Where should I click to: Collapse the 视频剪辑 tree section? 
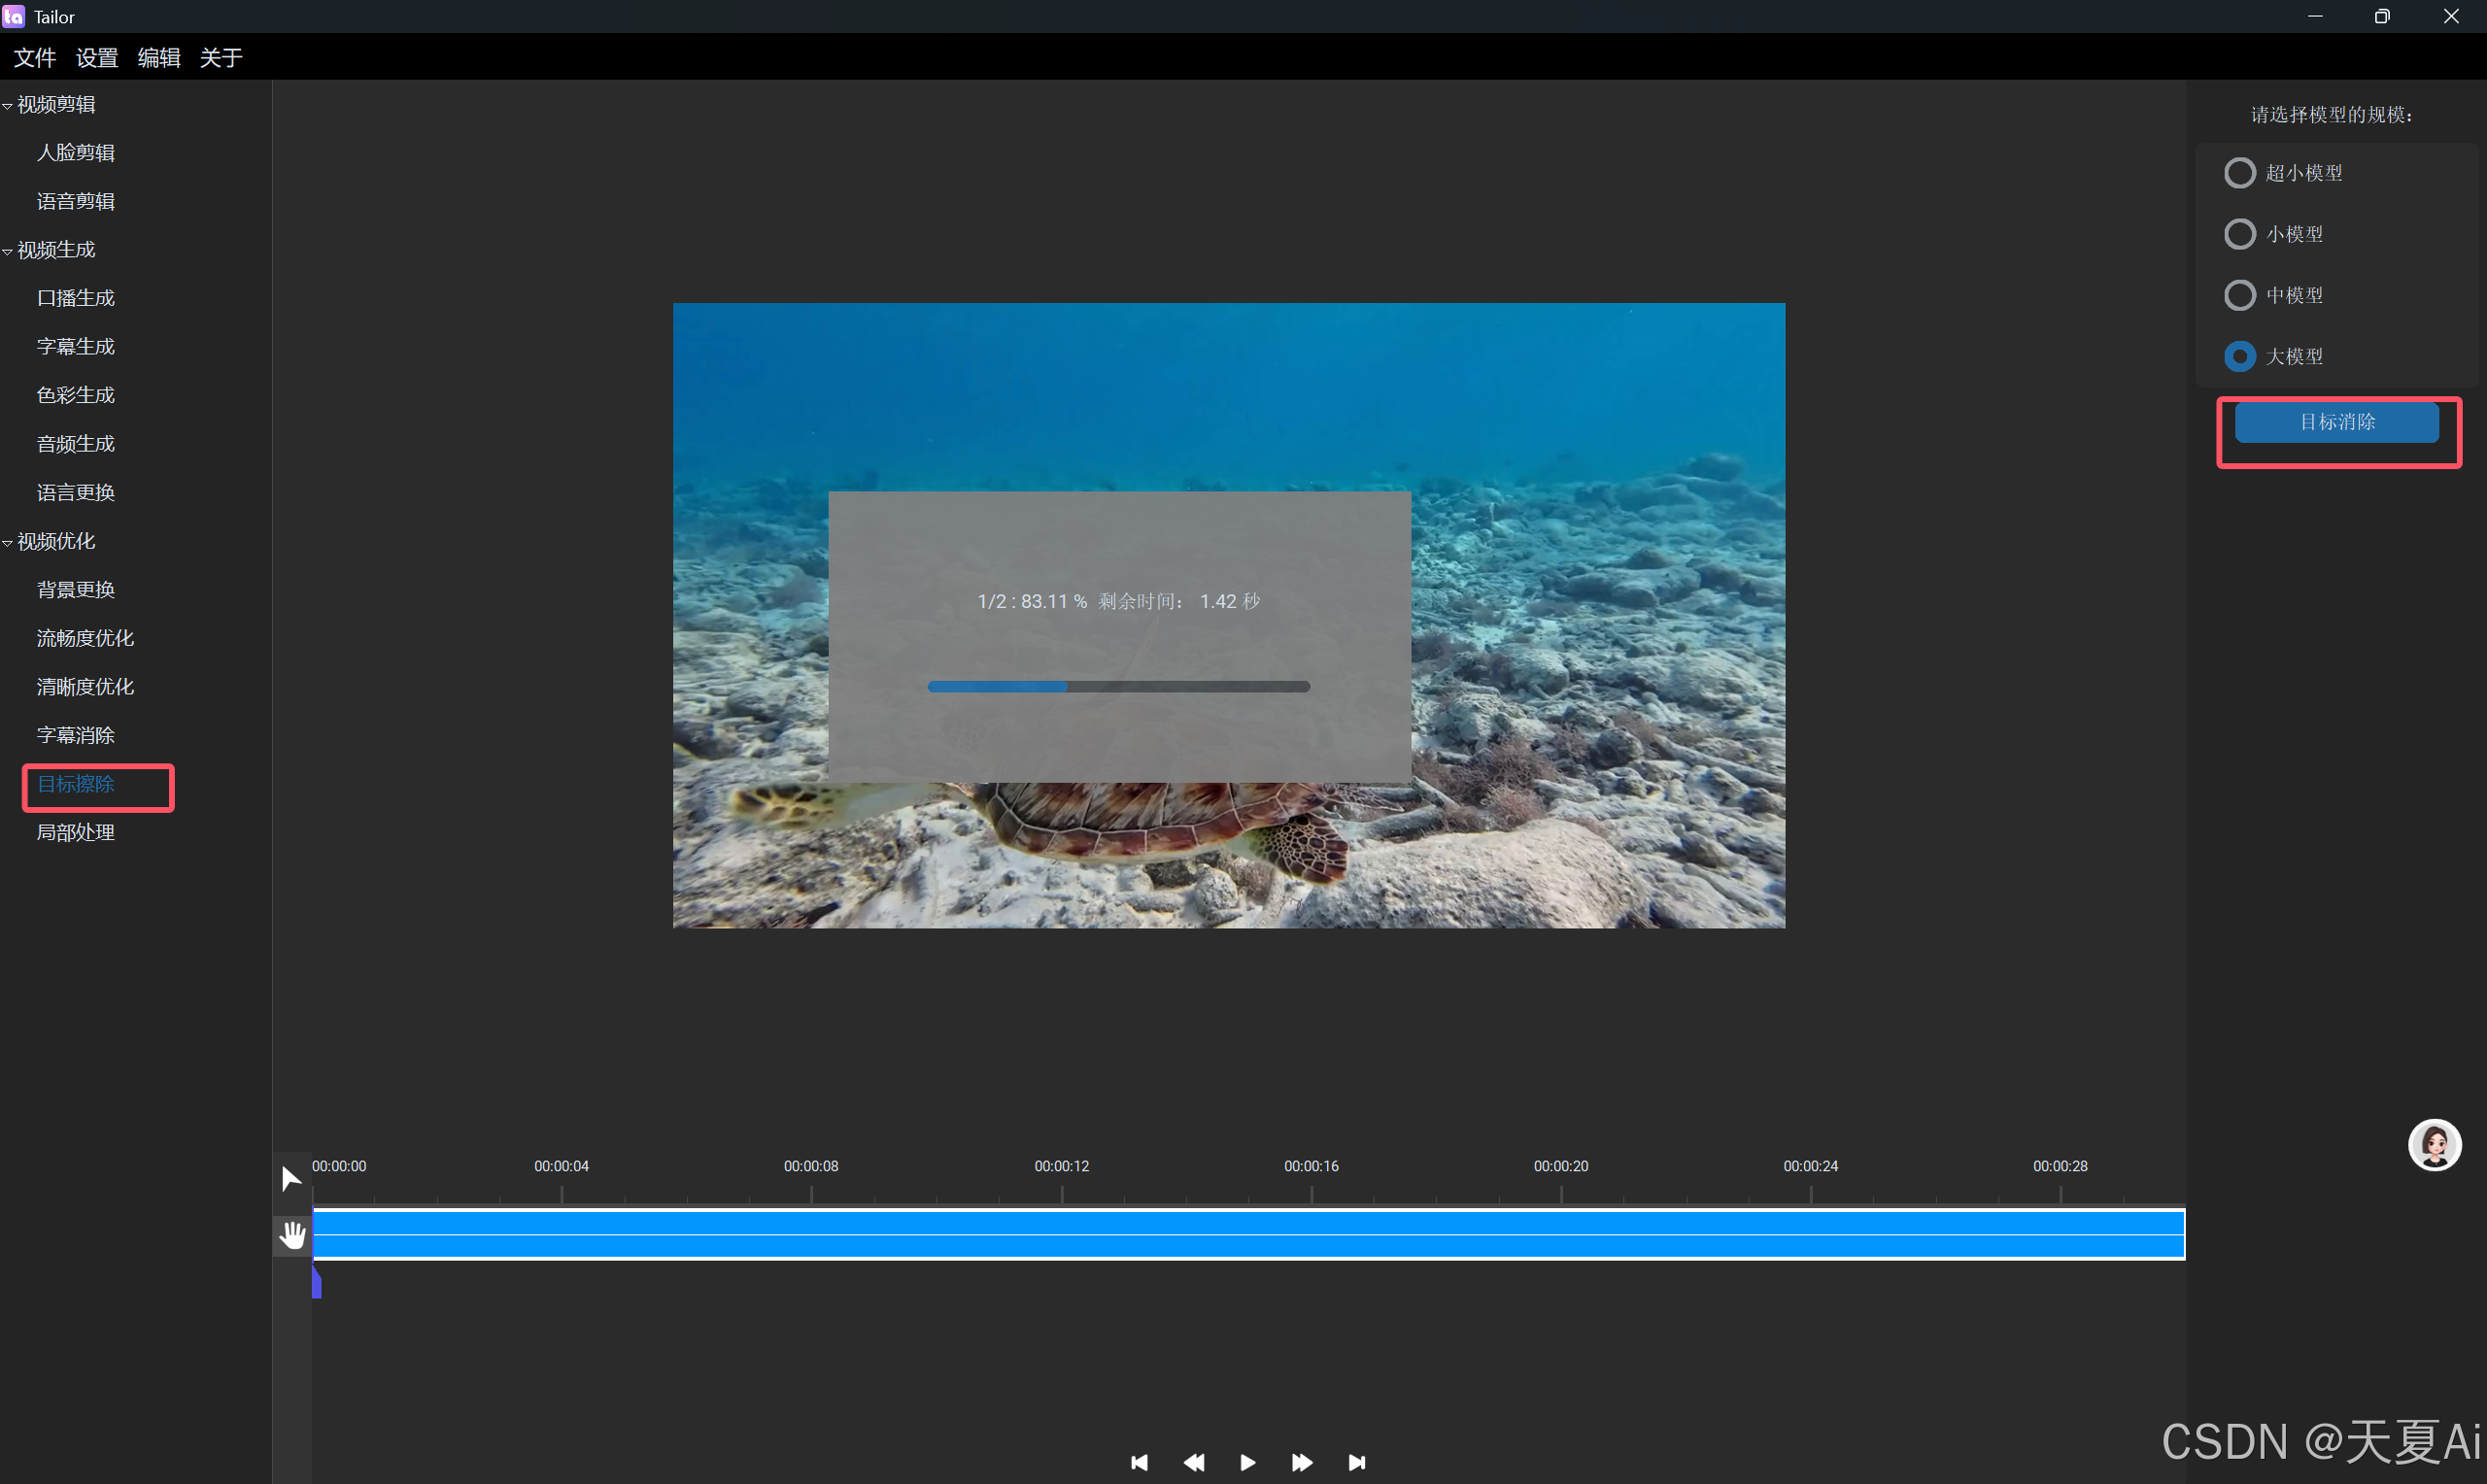point(8,105)
